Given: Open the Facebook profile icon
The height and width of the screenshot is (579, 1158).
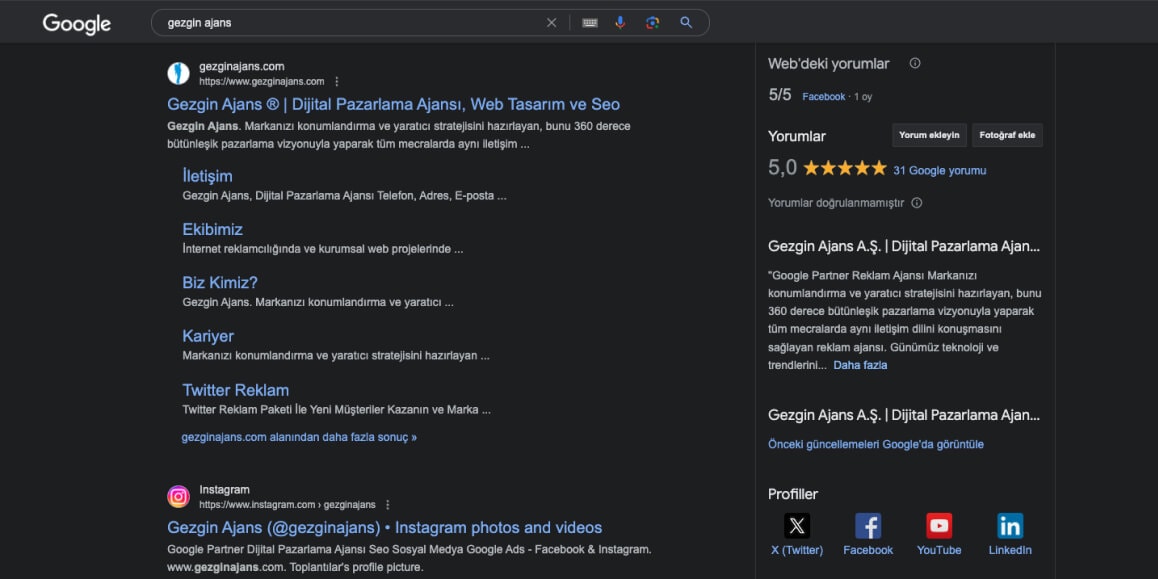Looking at the screenshot, I should [868, 526].
